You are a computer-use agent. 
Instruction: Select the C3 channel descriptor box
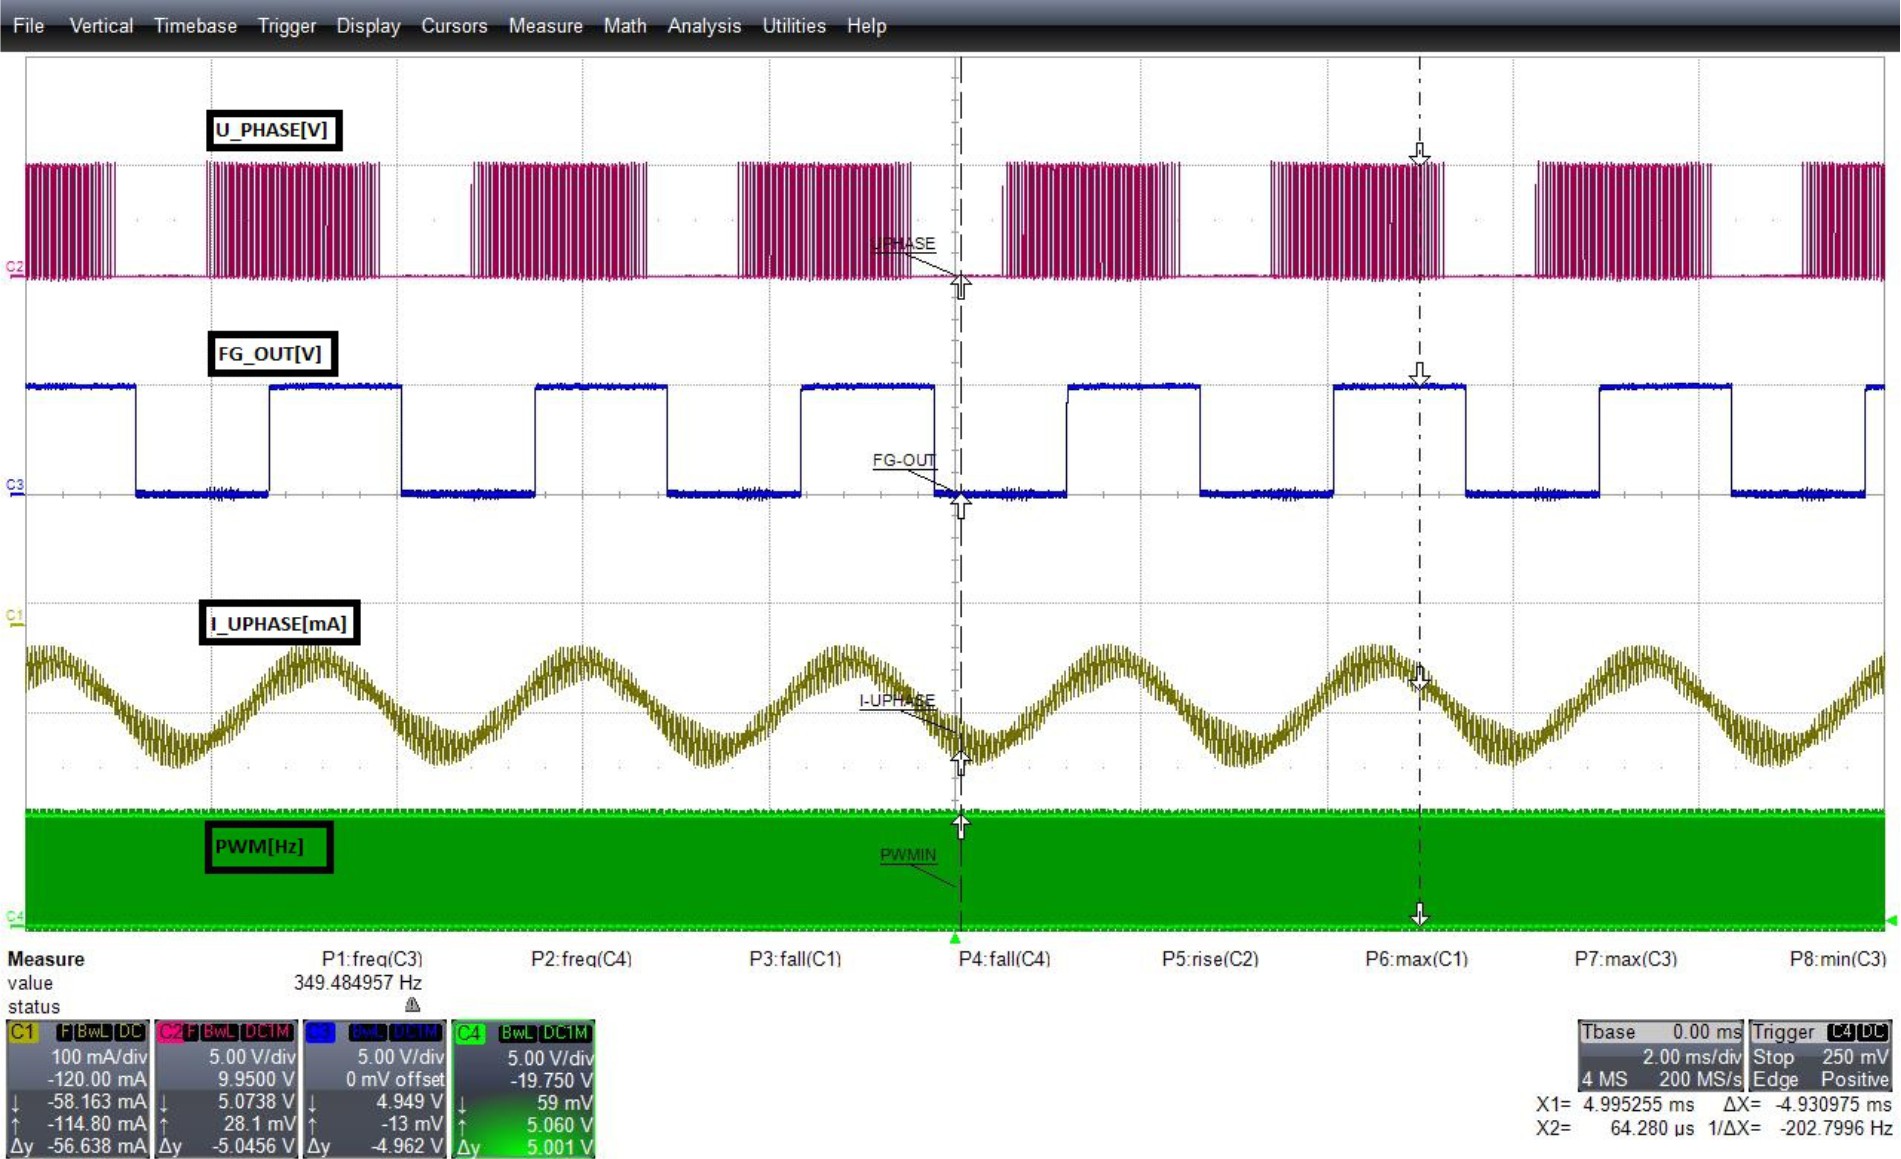point(322,1032)
